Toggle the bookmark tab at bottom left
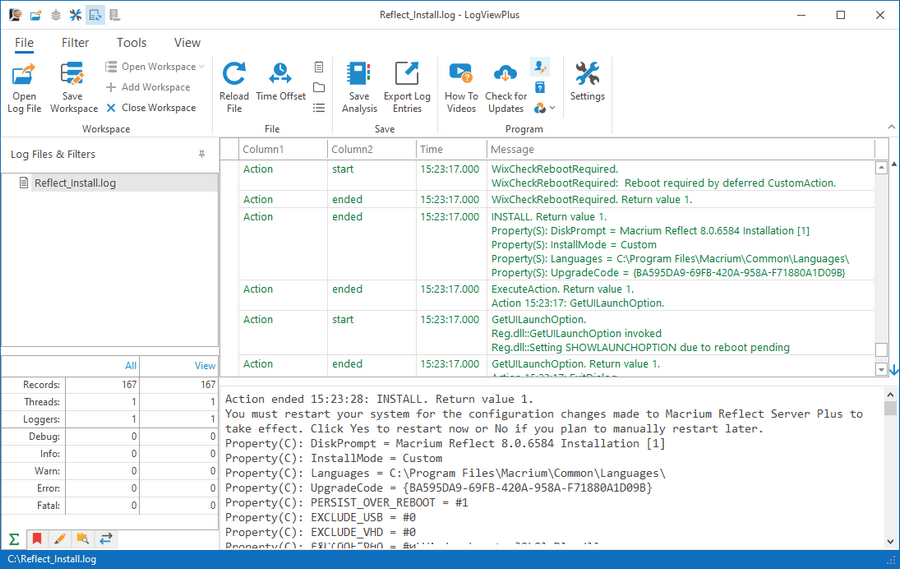The width and height of the screenshot is (900, 569). point(37,539)
